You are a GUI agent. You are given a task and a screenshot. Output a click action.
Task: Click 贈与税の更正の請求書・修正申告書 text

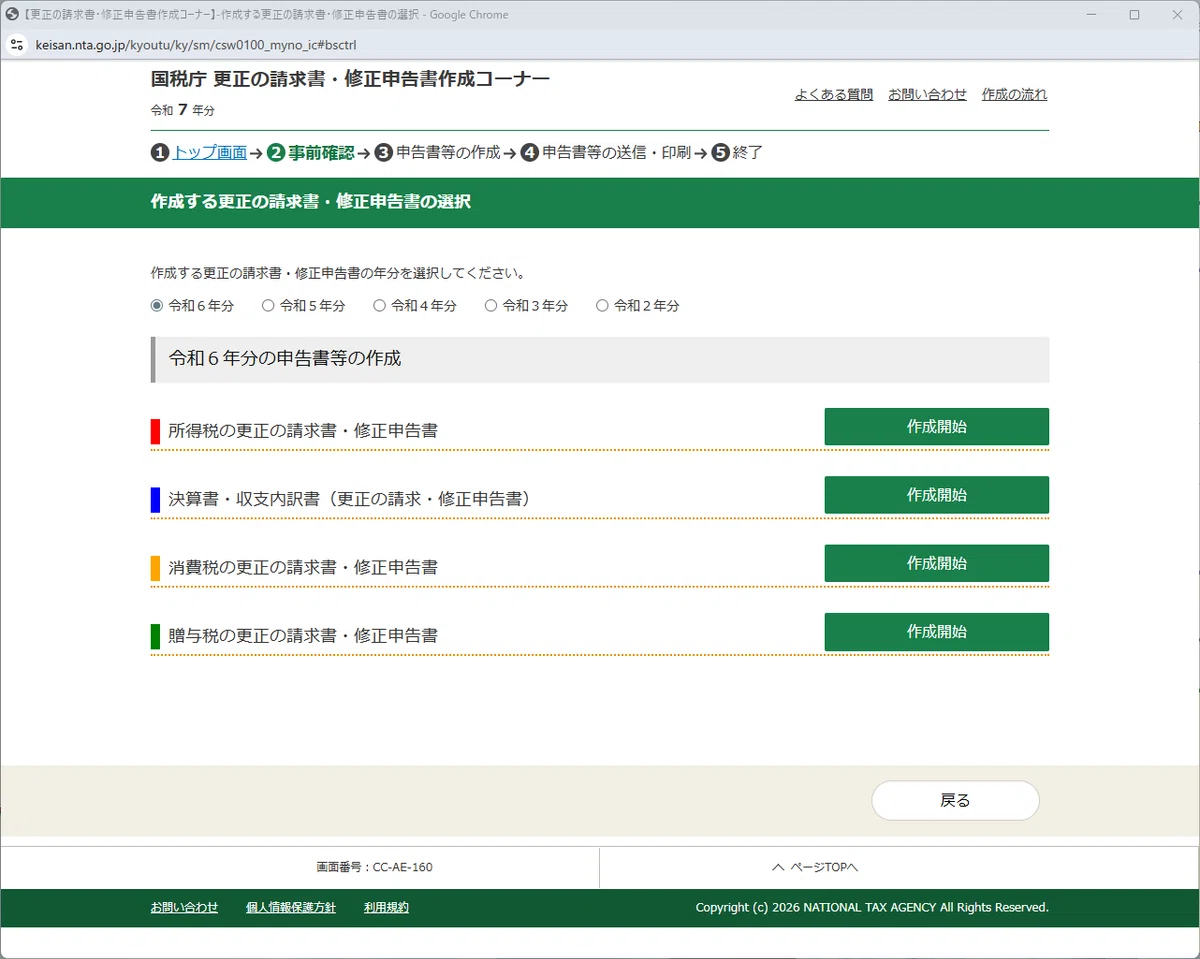pyautogui.click(x=303, y=635)
